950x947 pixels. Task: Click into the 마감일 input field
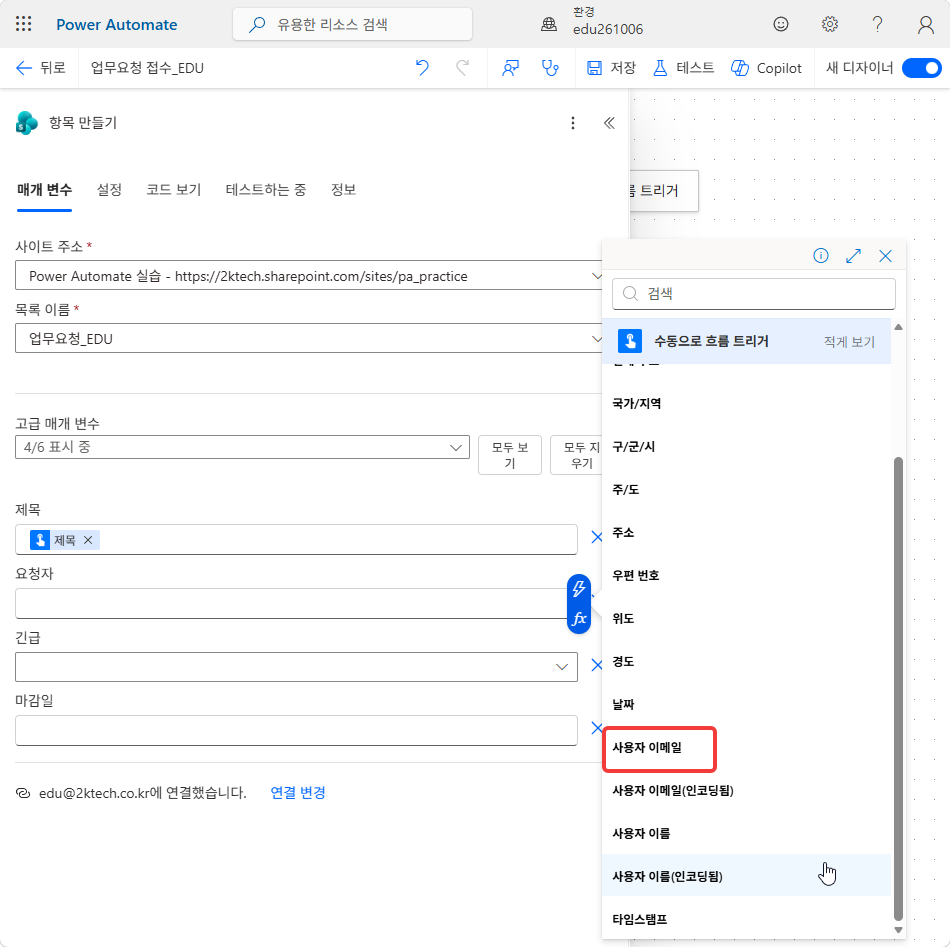(296, 730)
